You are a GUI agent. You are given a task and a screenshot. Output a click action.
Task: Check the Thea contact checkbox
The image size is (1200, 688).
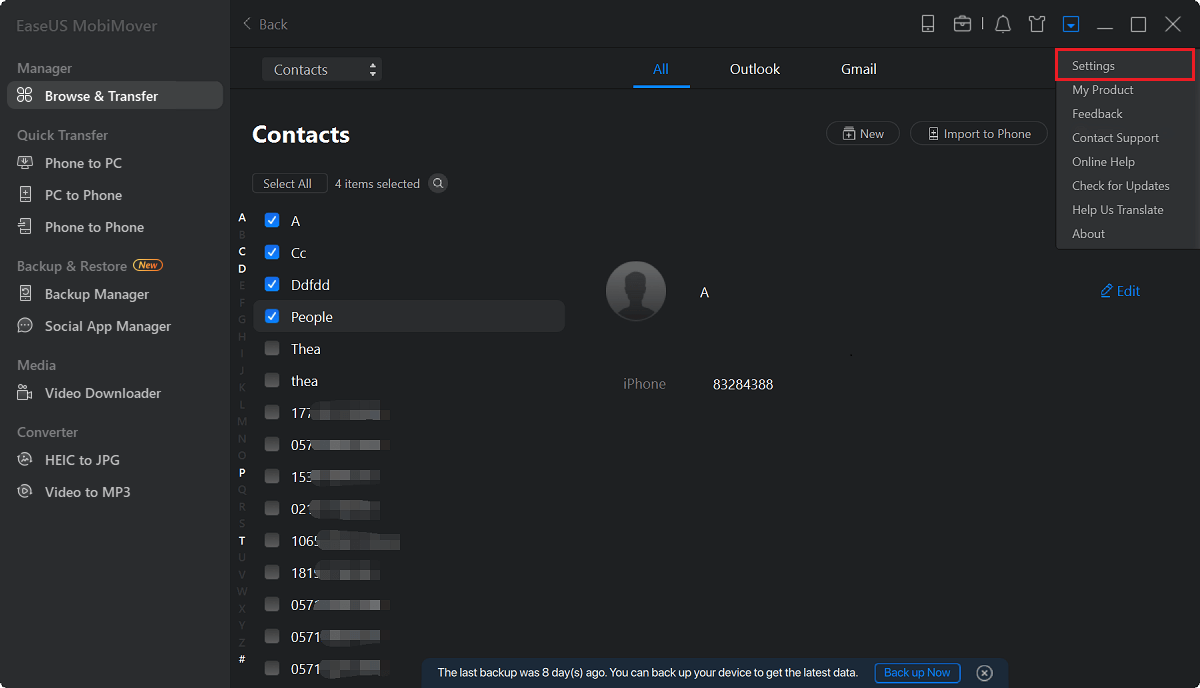click(272, 349)
